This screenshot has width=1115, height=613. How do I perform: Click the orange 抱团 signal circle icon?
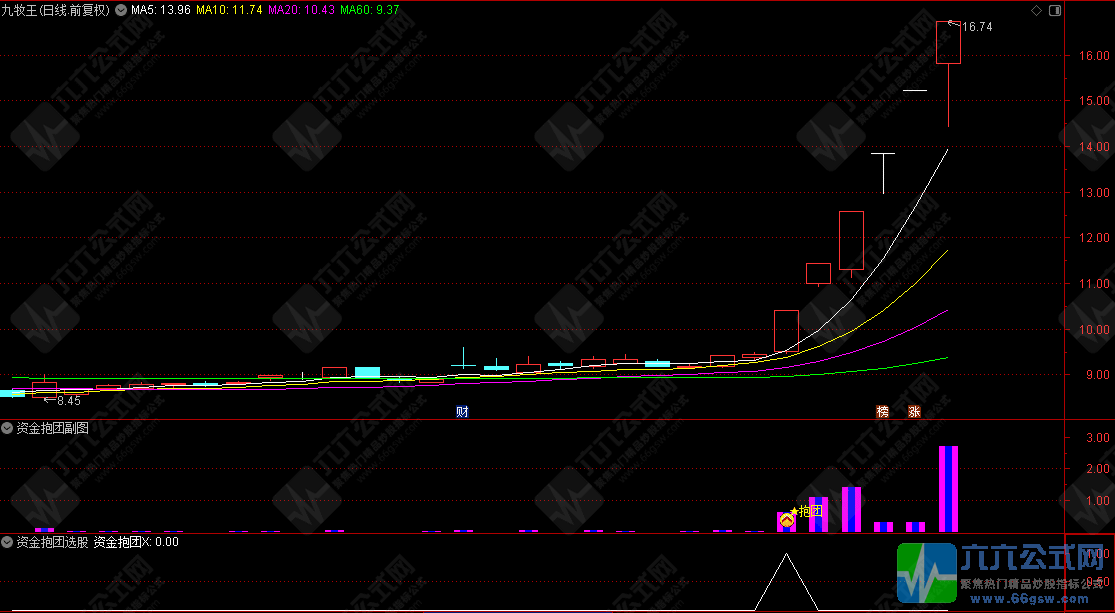click(786, 519)
